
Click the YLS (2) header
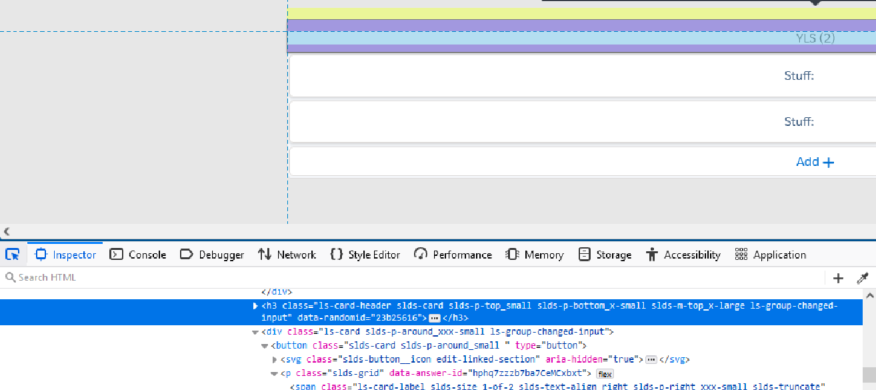pyautogui.click(x=815, y=38)
